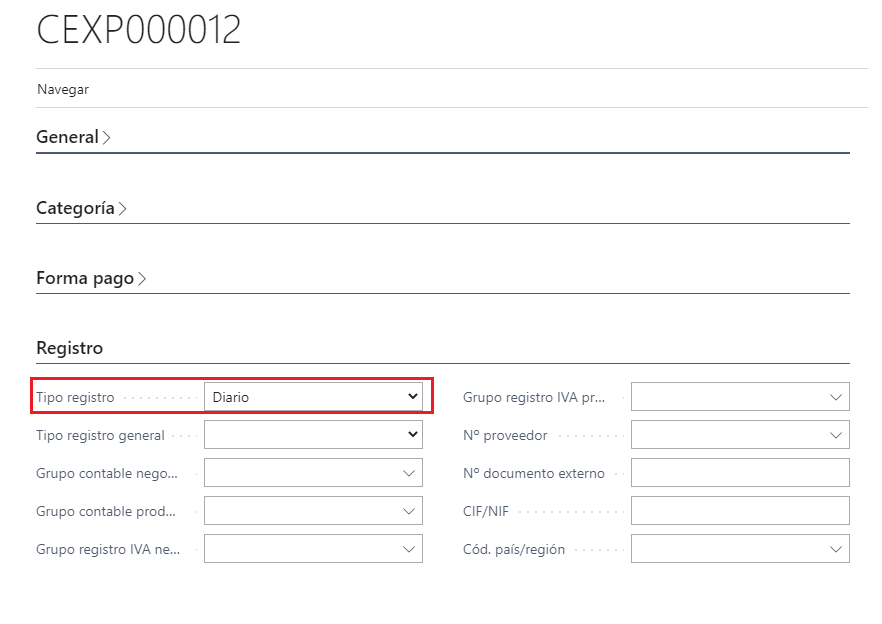The height and width of the screenshot is (624, 882).
Task: Click the Grupo registro IVA producto dropdown arrow
Action: click(836, 397)
